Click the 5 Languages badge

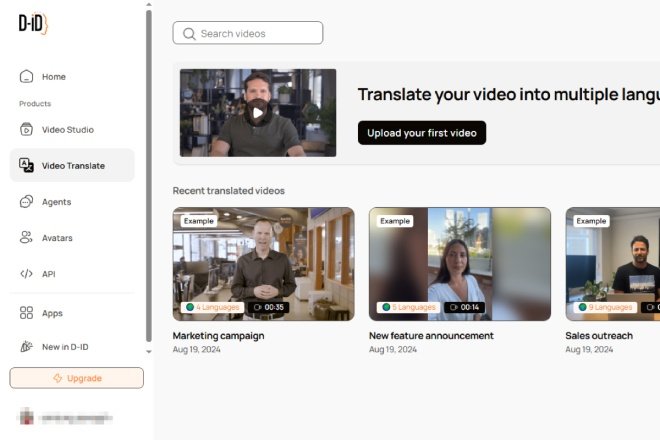pyautogui.click(x=409, y=307)
